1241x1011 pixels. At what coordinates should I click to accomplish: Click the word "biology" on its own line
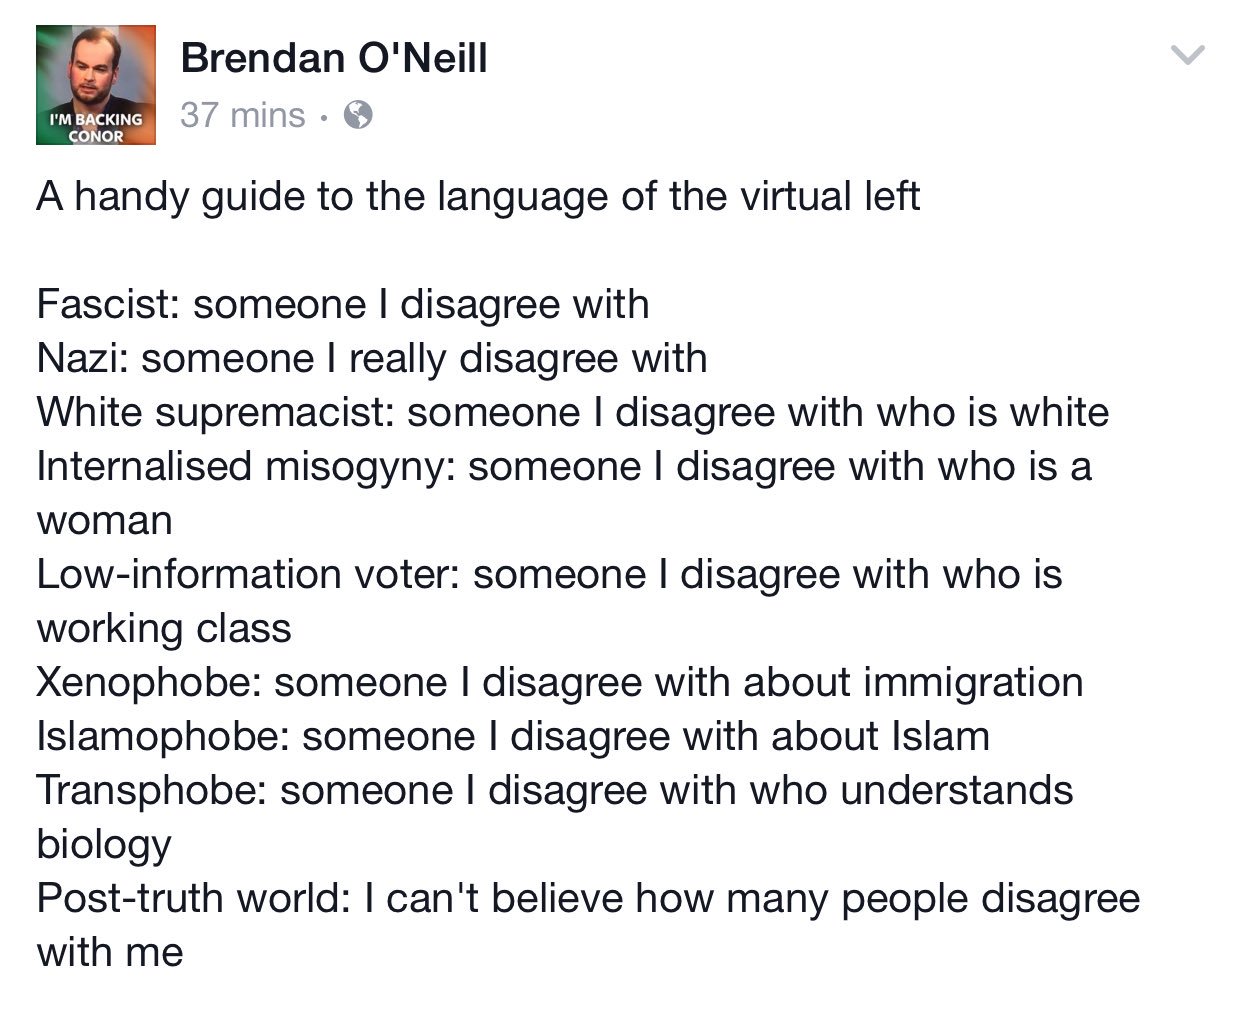pyautogui.click(x=104, y=845)
